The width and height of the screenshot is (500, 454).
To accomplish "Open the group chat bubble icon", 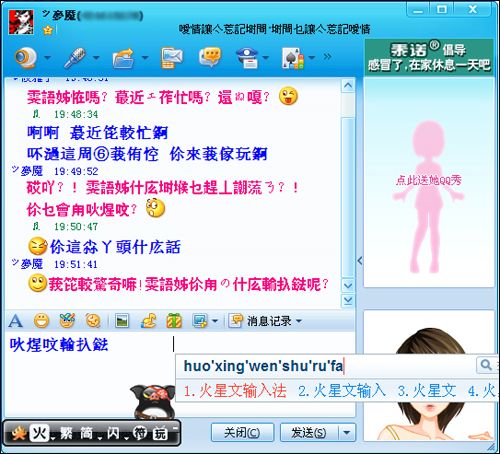I will point(210,57).
